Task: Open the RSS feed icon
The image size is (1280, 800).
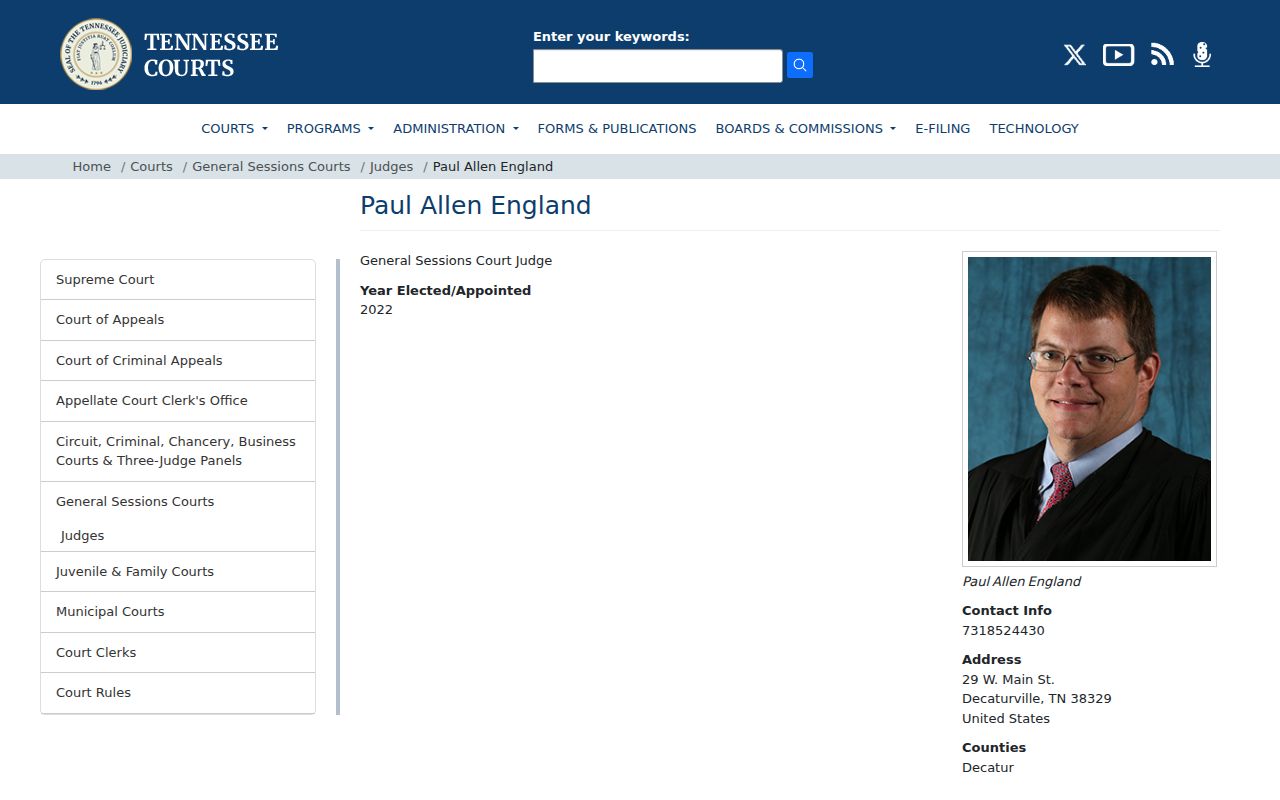Action: pos(1162,55)
